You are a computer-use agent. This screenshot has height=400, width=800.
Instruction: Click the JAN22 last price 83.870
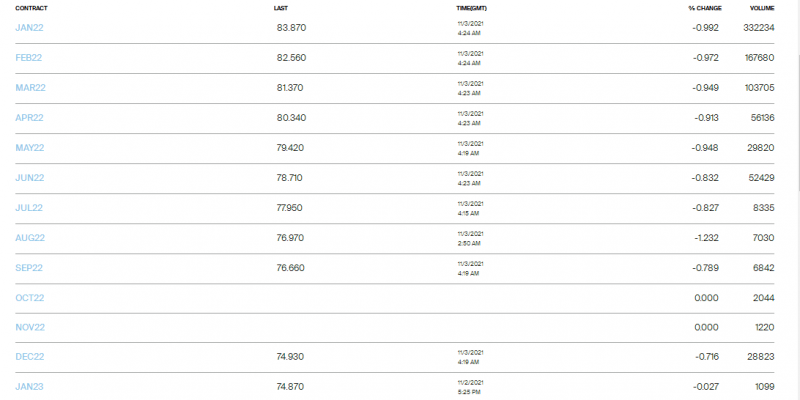pyautogui.click(x=291, y=28)
